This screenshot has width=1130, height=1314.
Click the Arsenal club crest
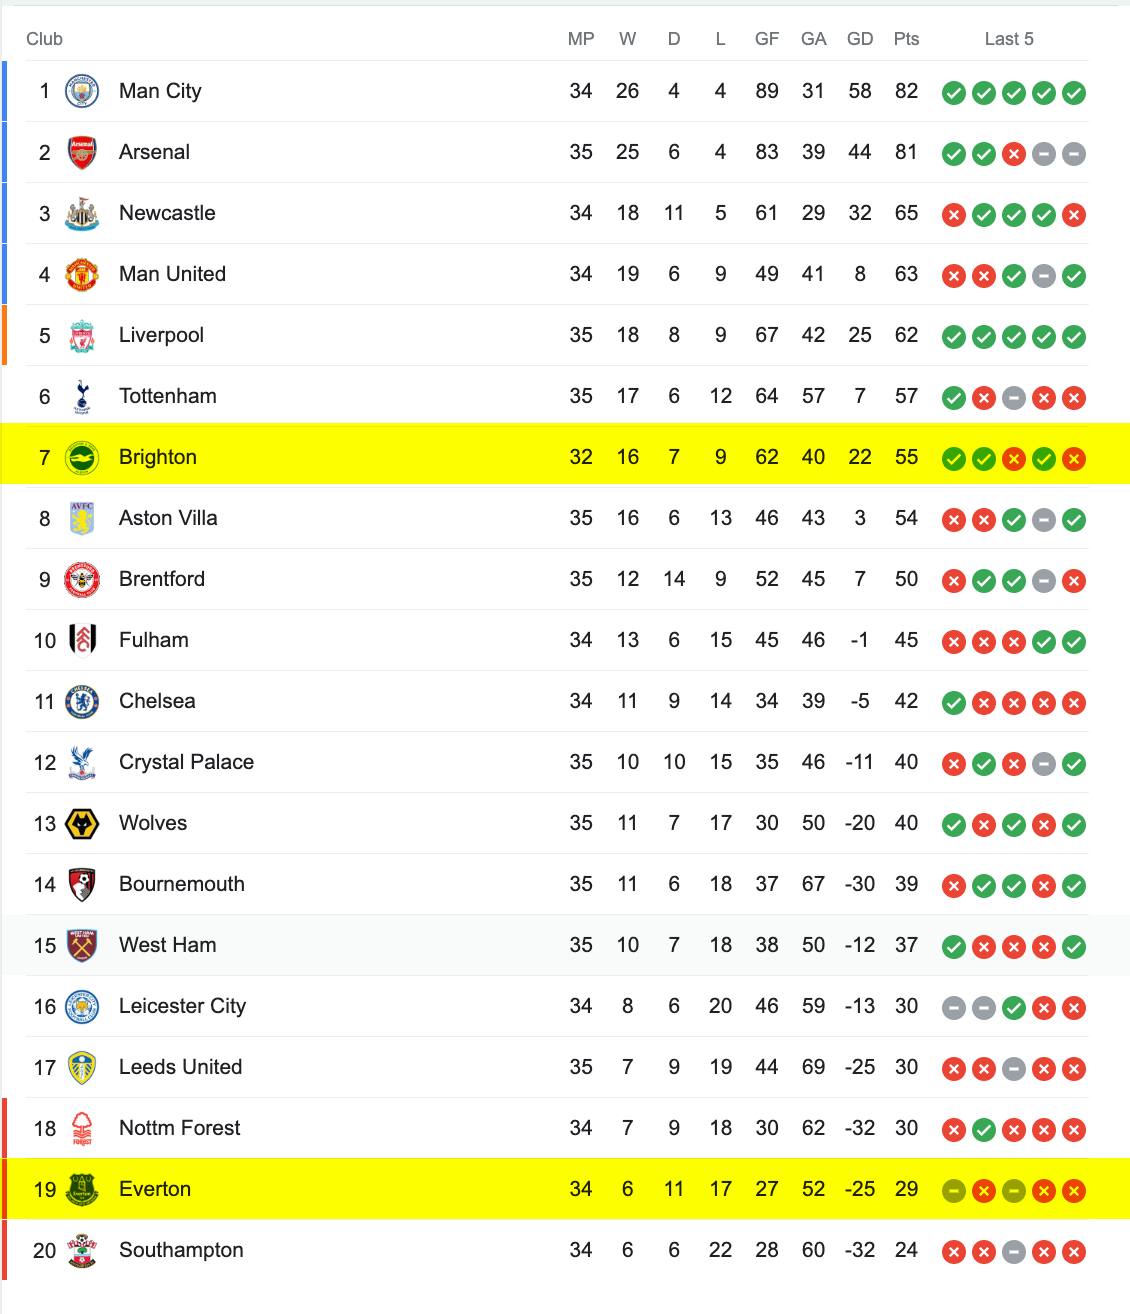[x=82, y=152]
